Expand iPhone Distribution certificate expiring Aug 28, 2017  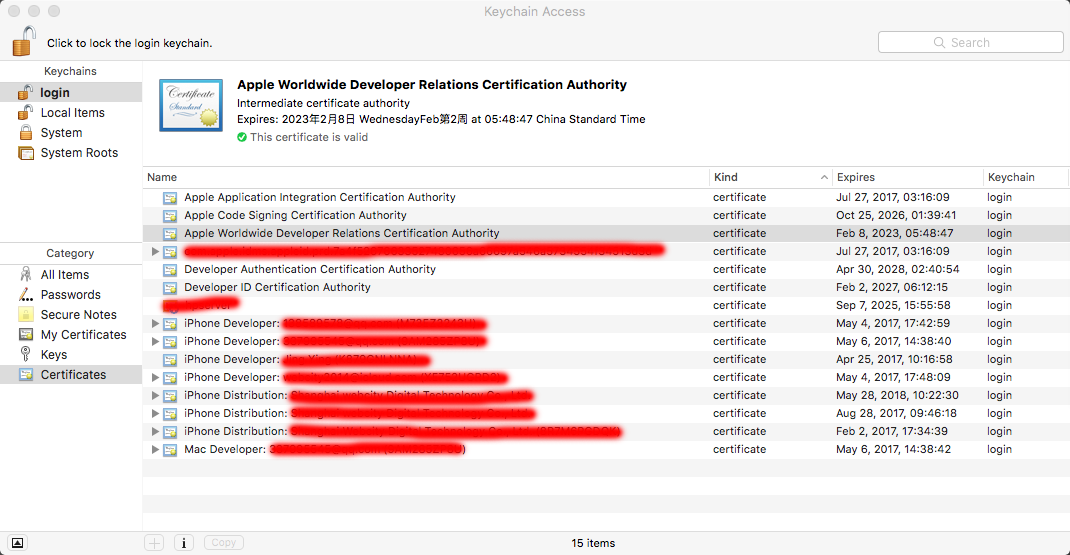[155, 414]
